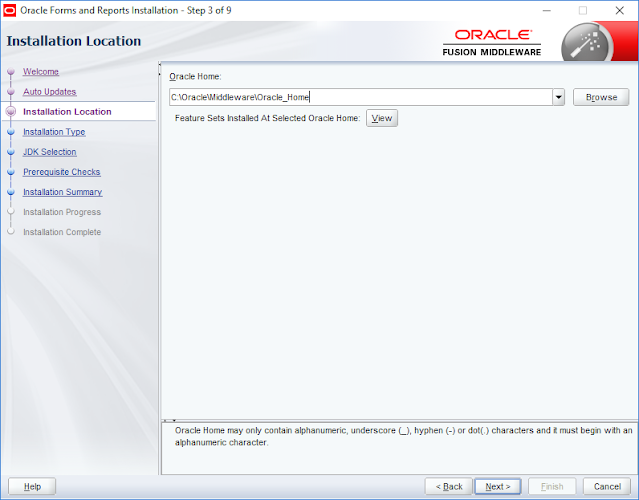Minimize the installer window
This screenshot has height=500, width=639.
tap(546, 11)
